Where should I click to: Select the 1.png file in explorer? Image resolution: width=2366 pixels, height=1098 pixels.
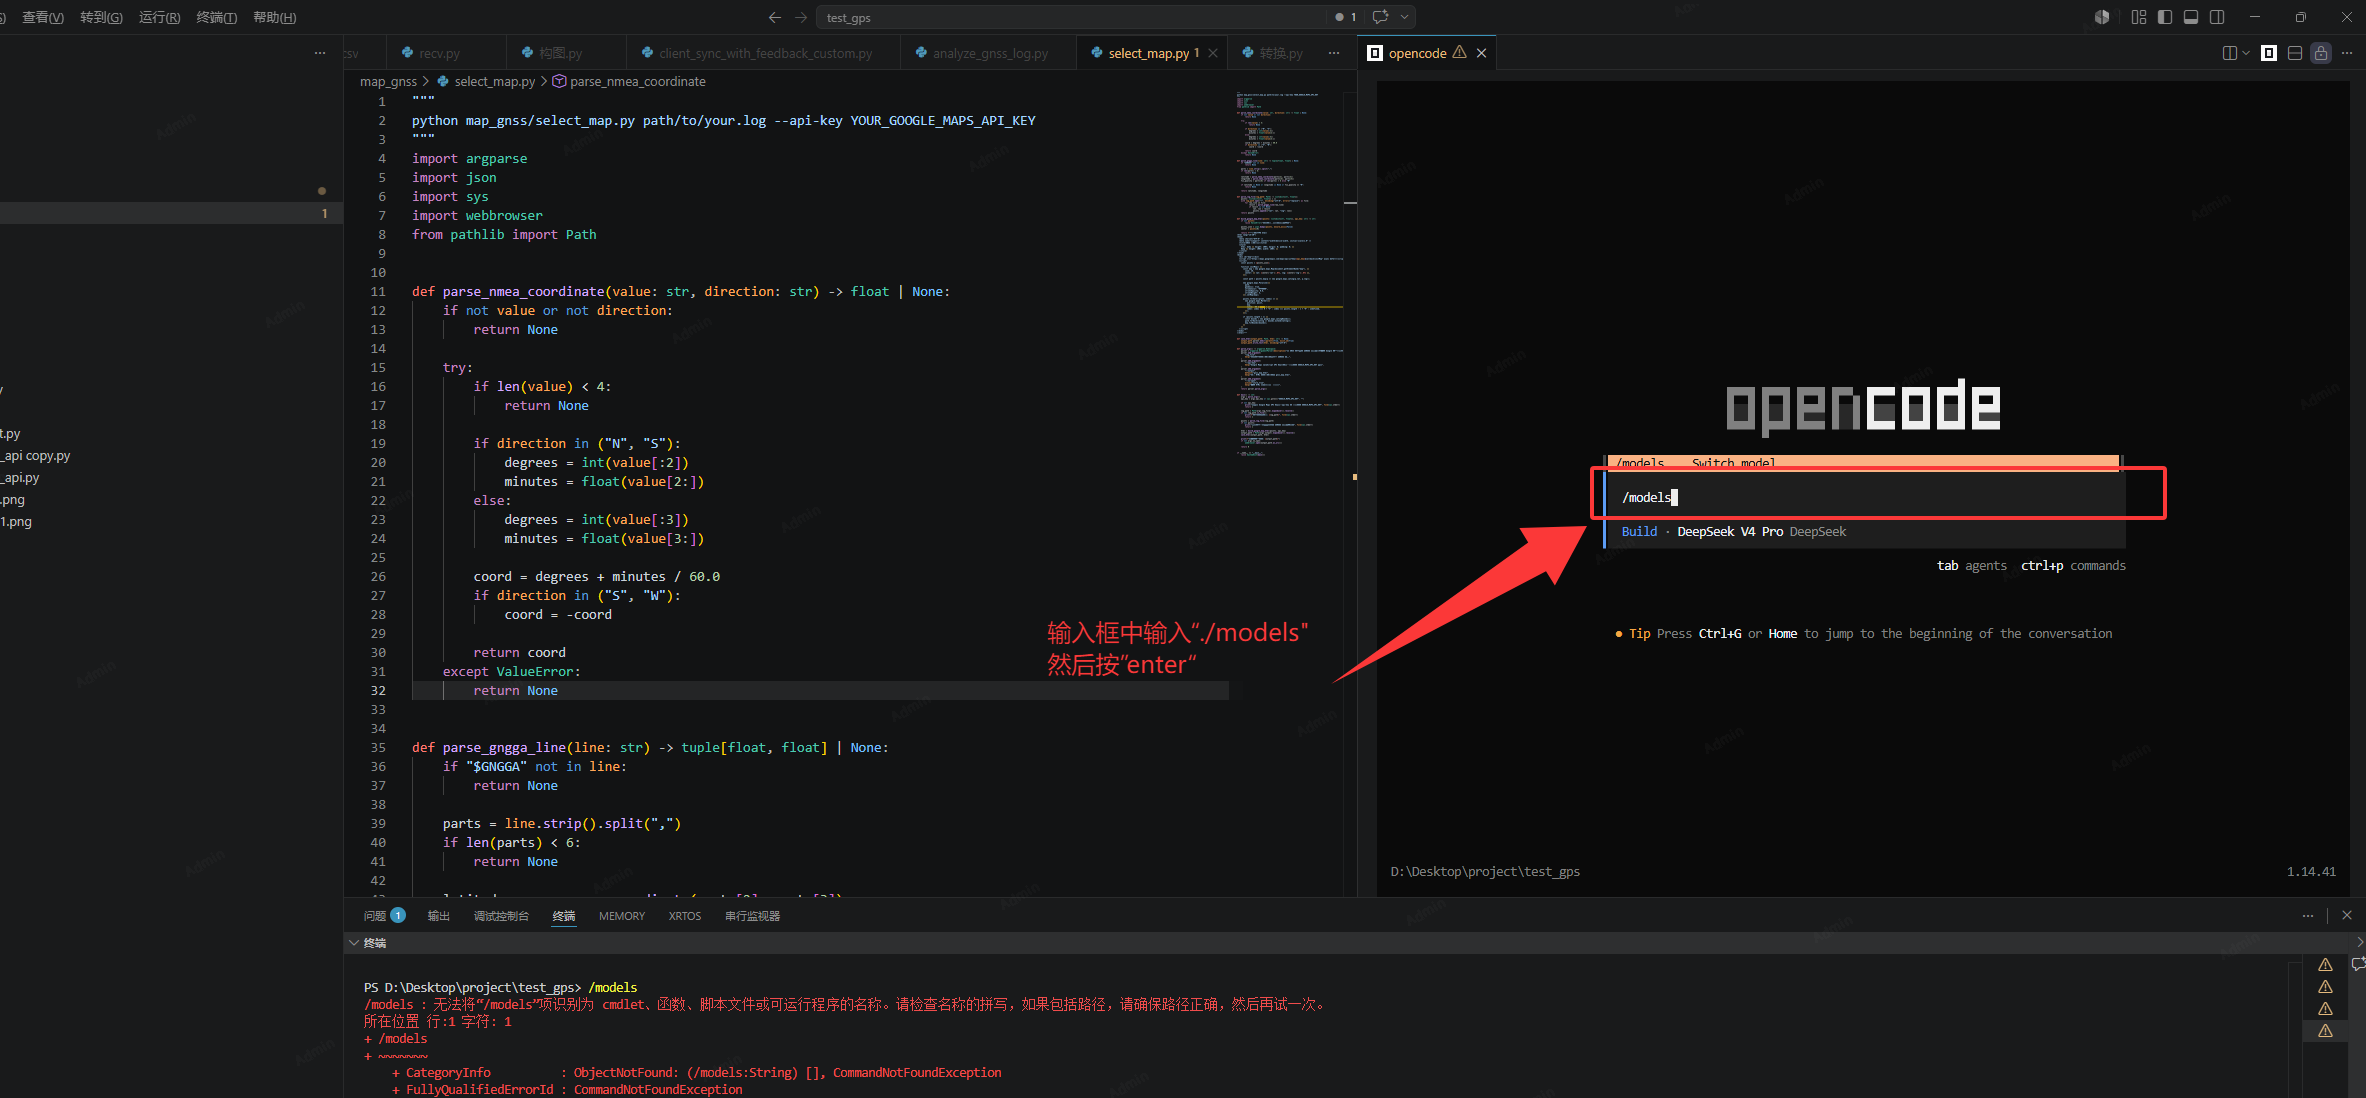click(16, 521)
